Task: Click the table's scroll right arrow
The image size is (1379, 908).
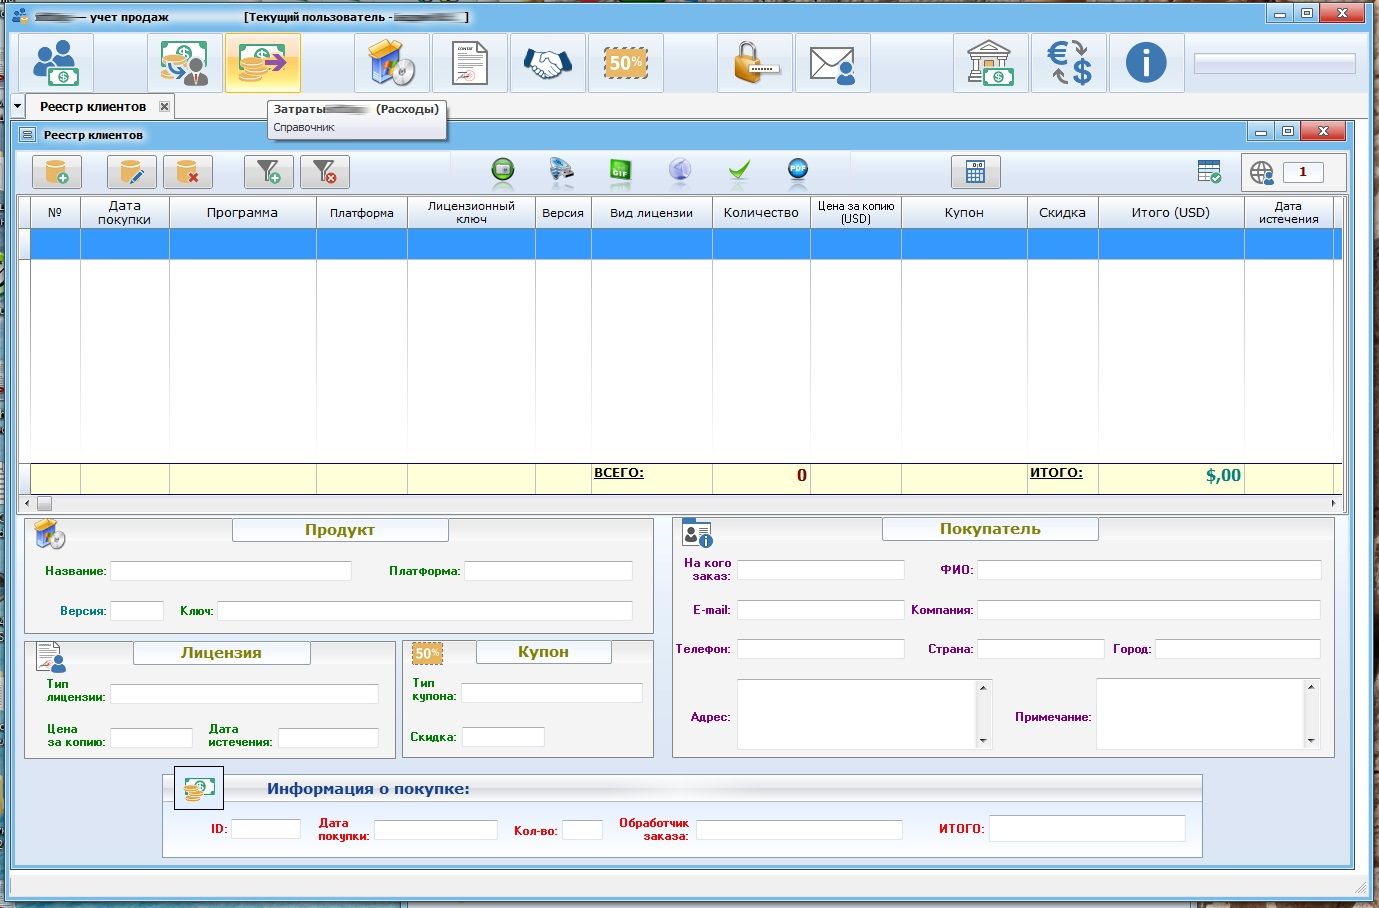Action: click(1334, 503)
